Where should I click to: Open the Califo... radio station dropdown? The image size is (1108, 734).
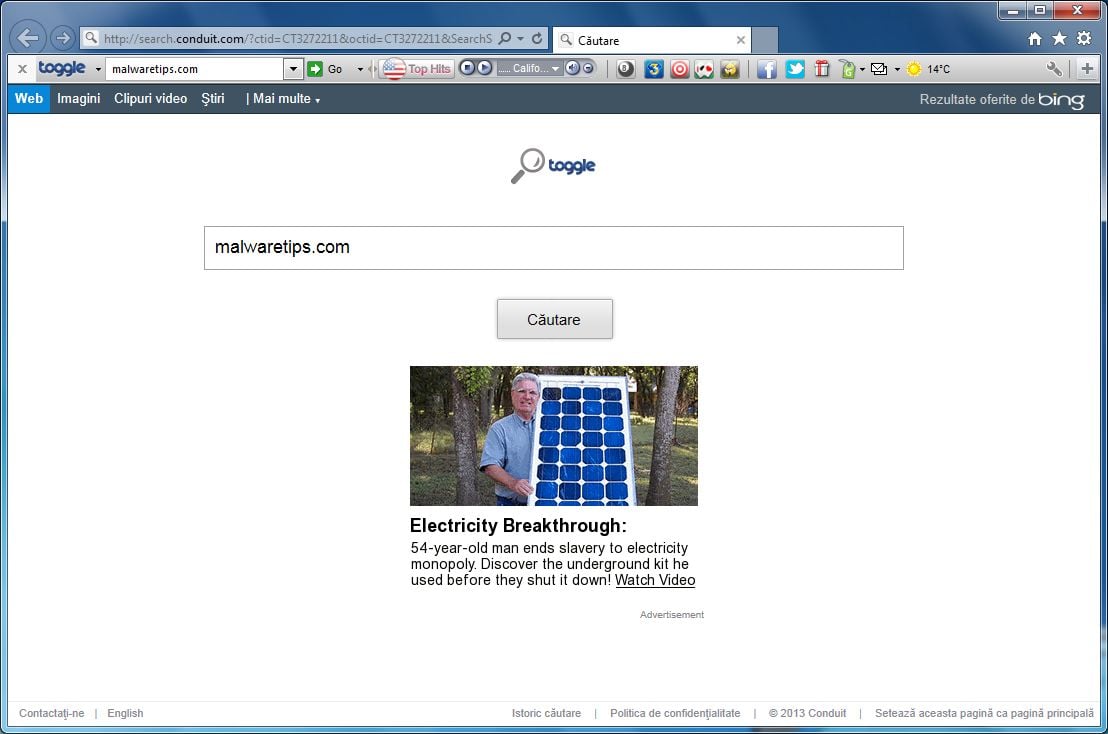tap(529, 69)
